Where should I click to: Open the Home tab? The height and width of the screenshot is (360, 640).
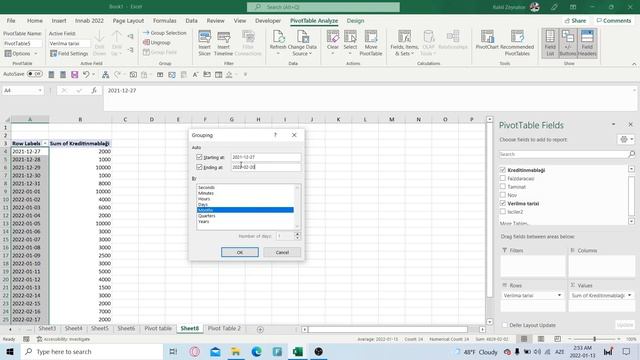click(x=35, y=20)
